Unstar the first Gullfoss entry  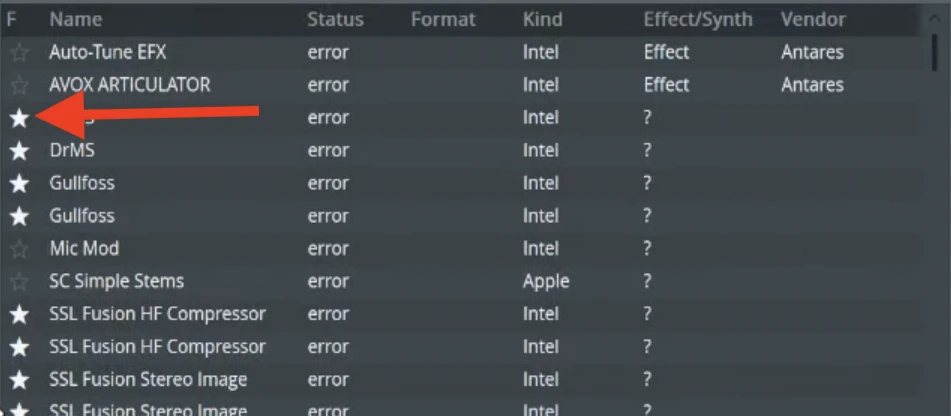(19, 184)
